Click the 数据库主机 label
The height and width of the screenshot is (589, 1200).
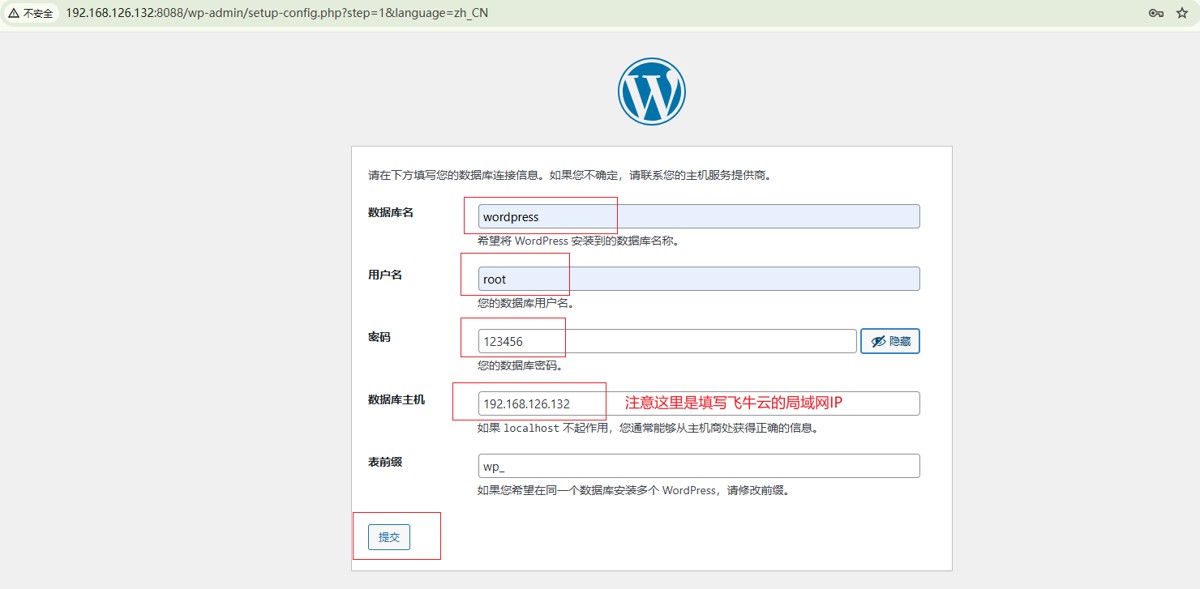click(396, 400)
